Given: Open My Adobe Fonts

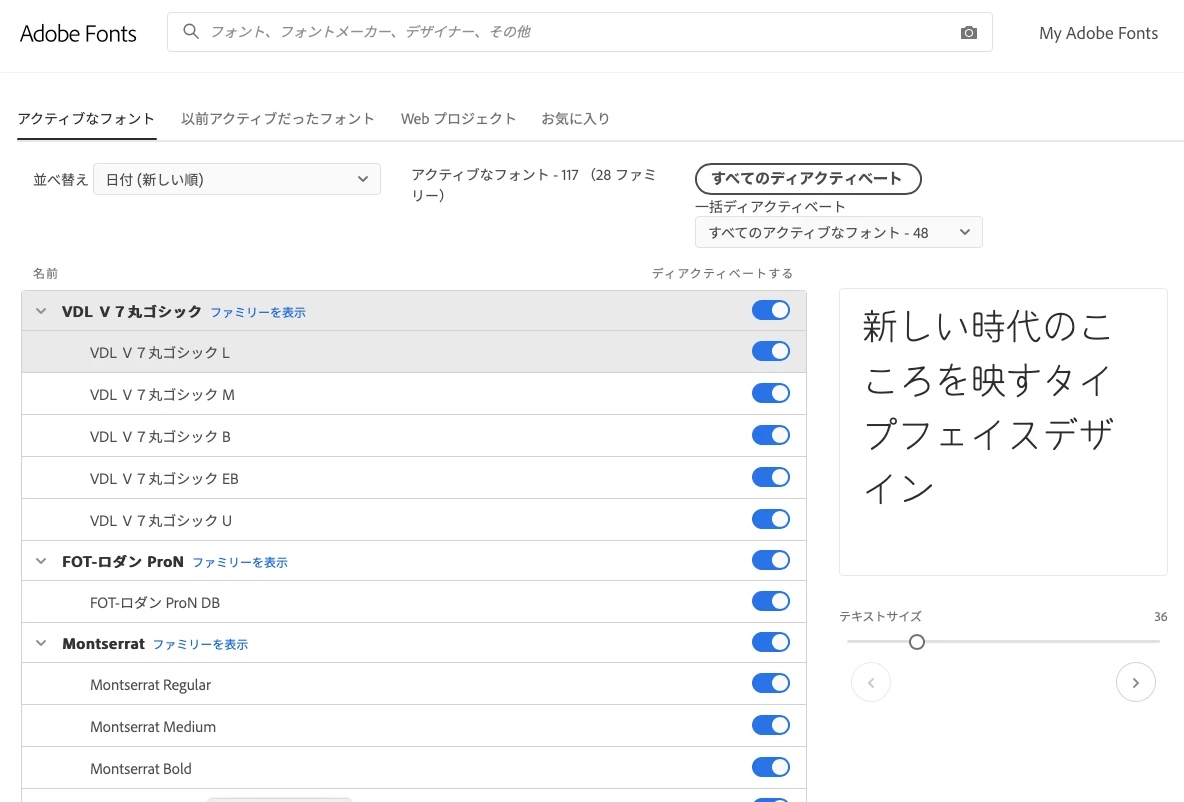Looking at the screenshot, I should coord(1098,33).
